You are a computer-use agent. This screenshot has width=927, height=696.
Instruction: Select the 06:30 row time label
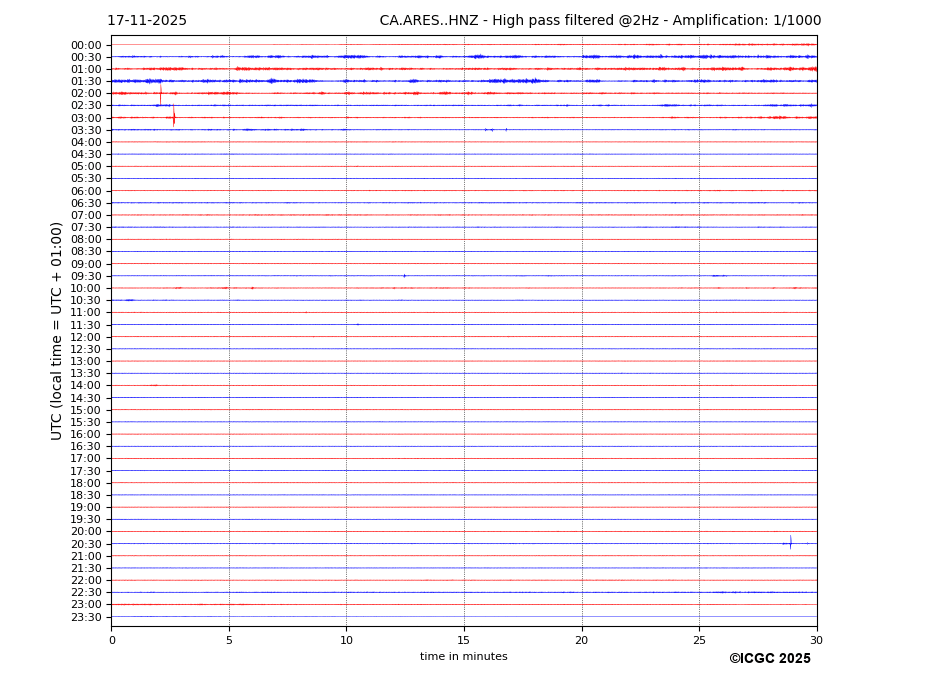pos(86,203)
